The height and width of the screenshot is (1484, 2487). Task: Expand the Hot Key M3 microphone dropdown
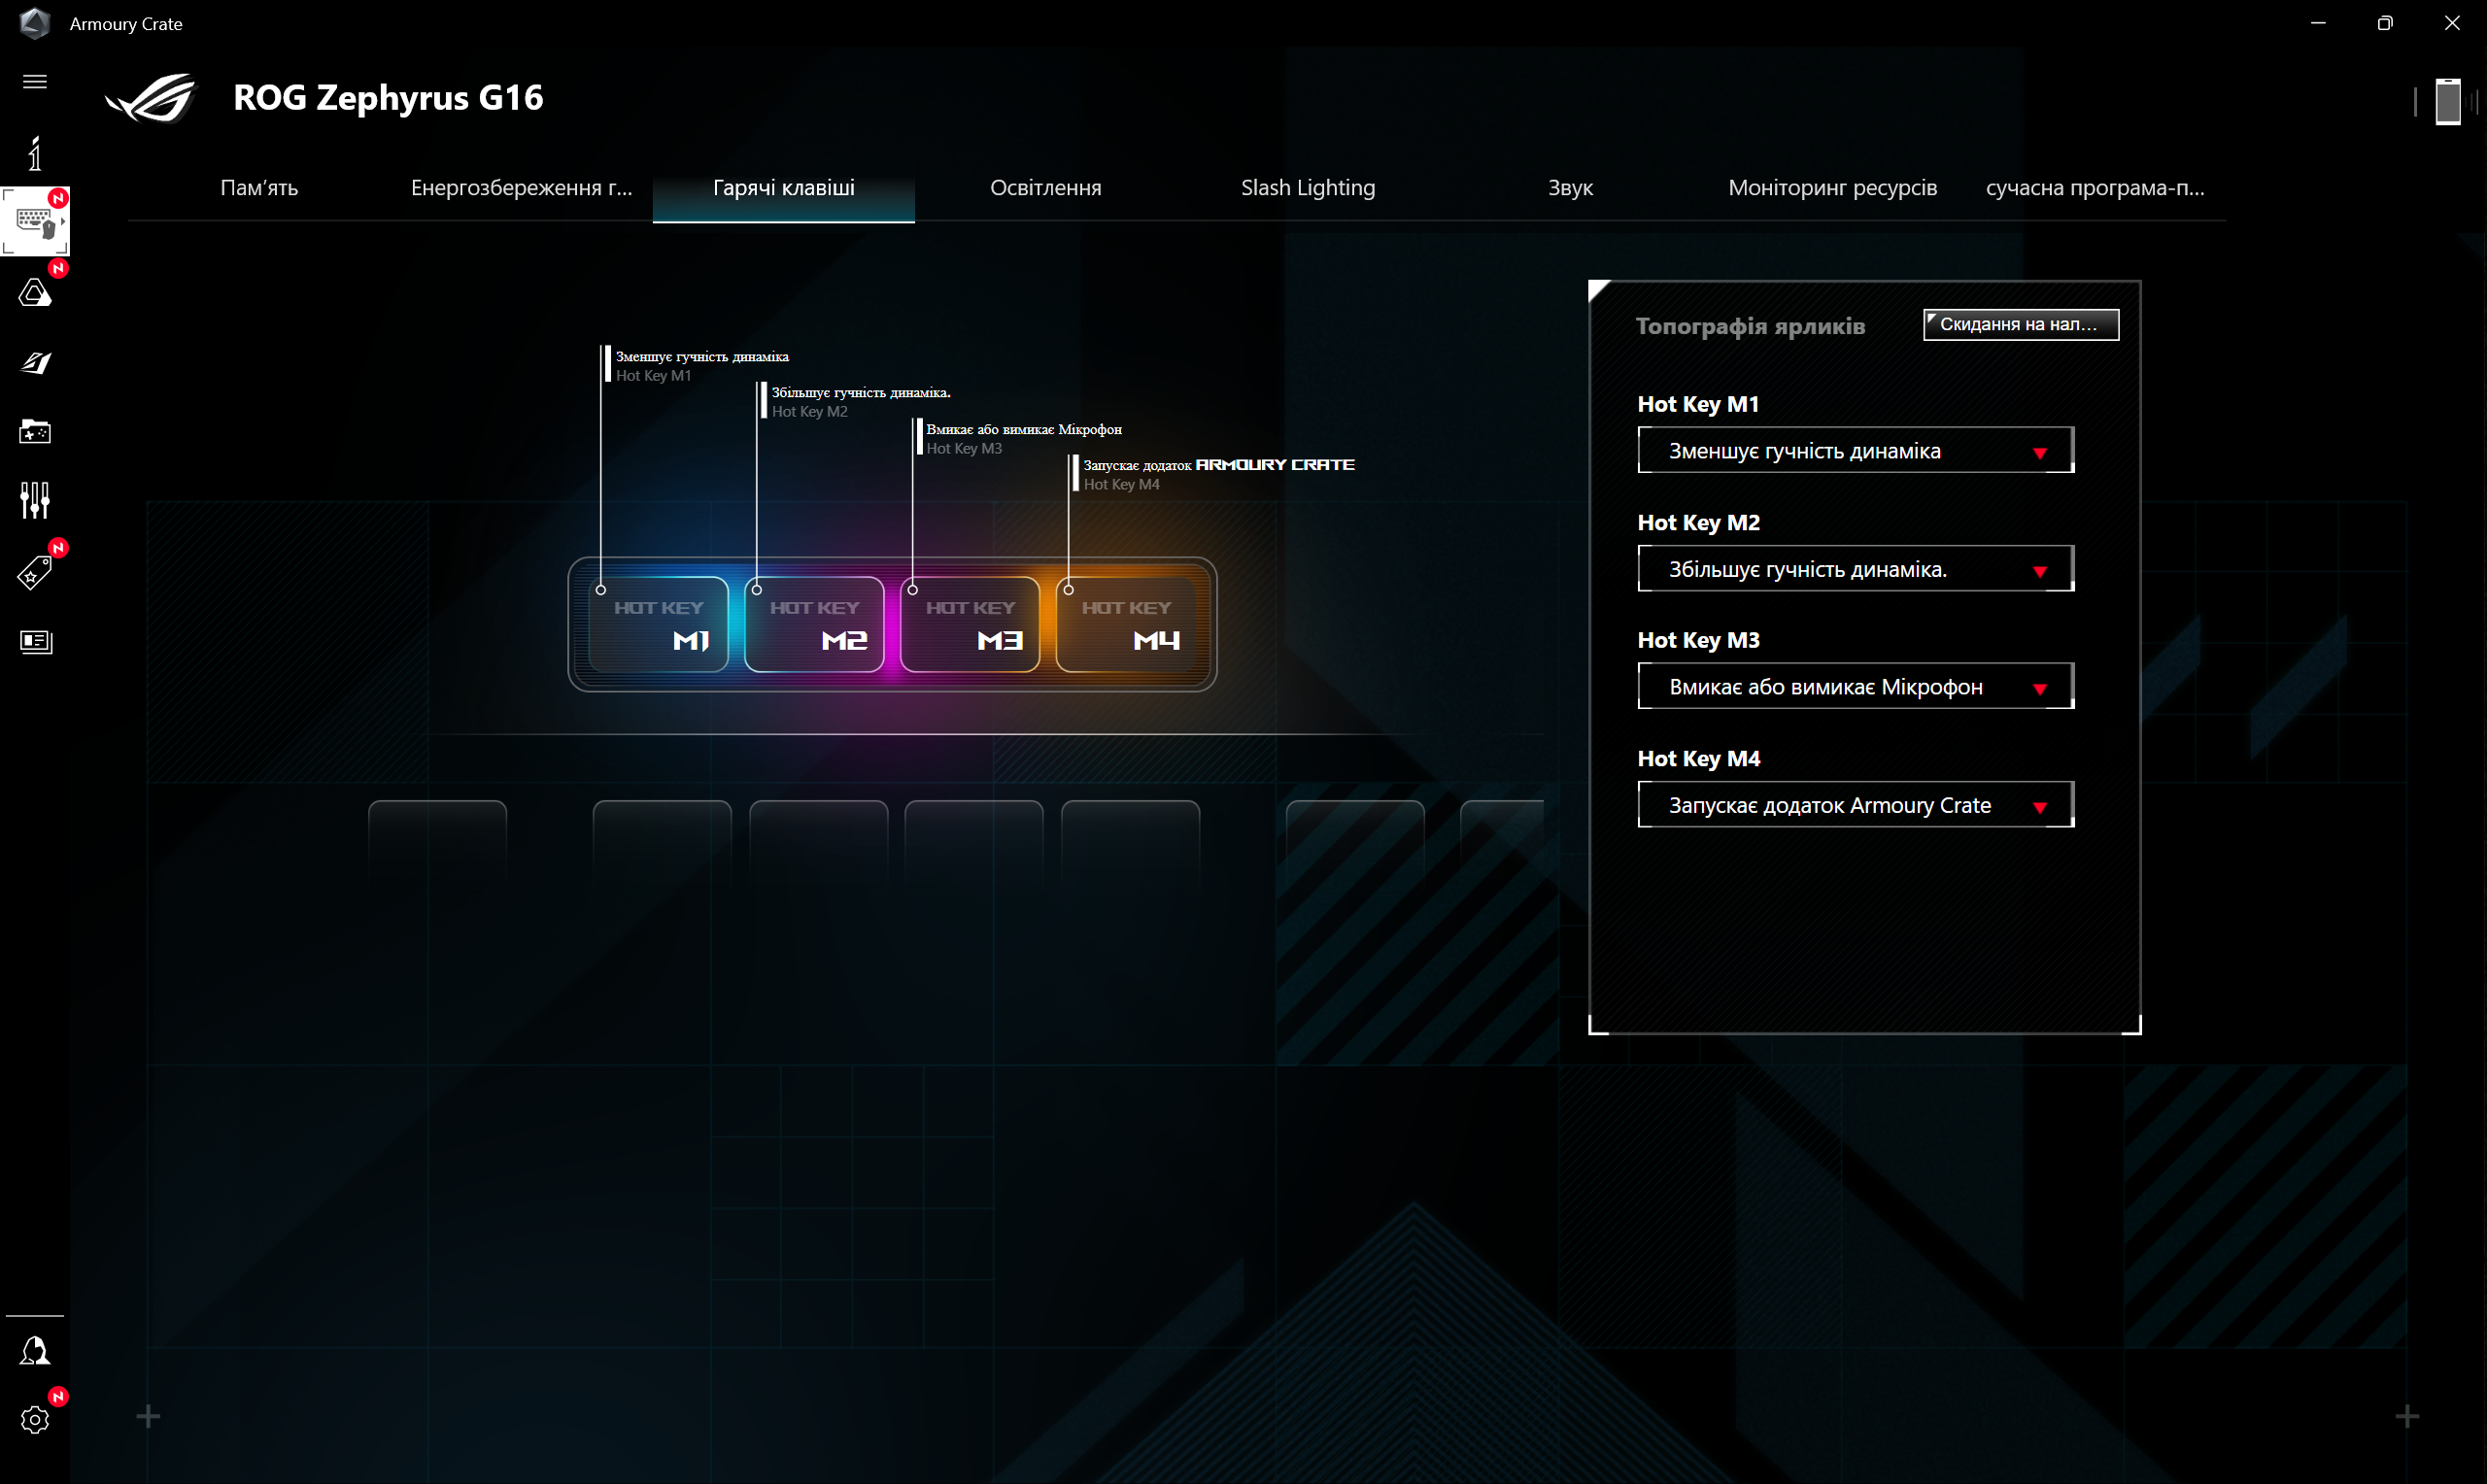point(1854,687)
